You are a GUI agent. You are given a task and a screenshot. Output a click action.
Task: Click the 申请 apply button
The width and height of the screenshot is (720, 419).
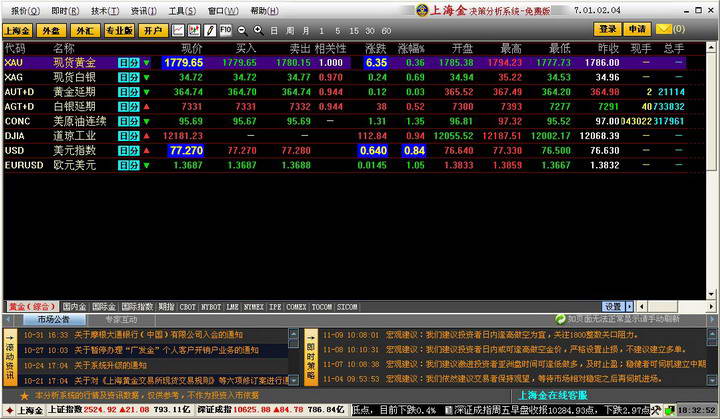637,29
